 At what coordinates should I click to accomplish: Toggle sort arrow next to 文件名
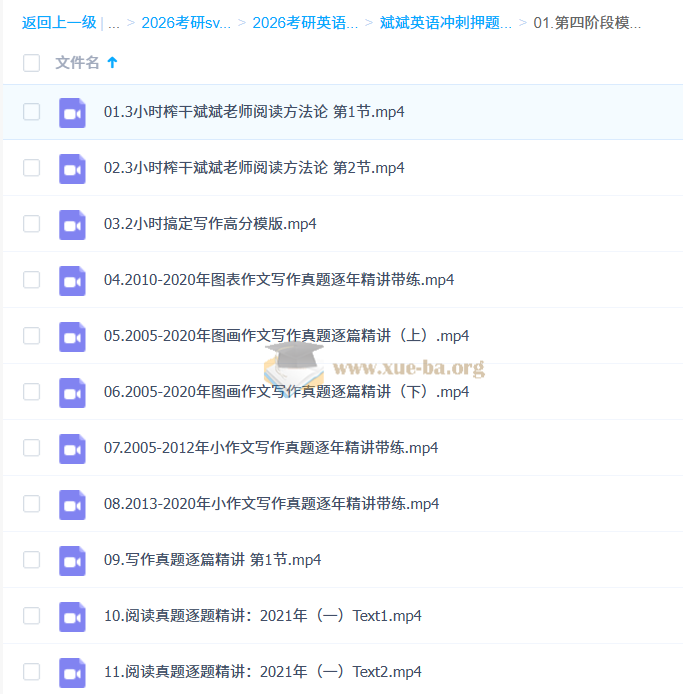point(112,63)
